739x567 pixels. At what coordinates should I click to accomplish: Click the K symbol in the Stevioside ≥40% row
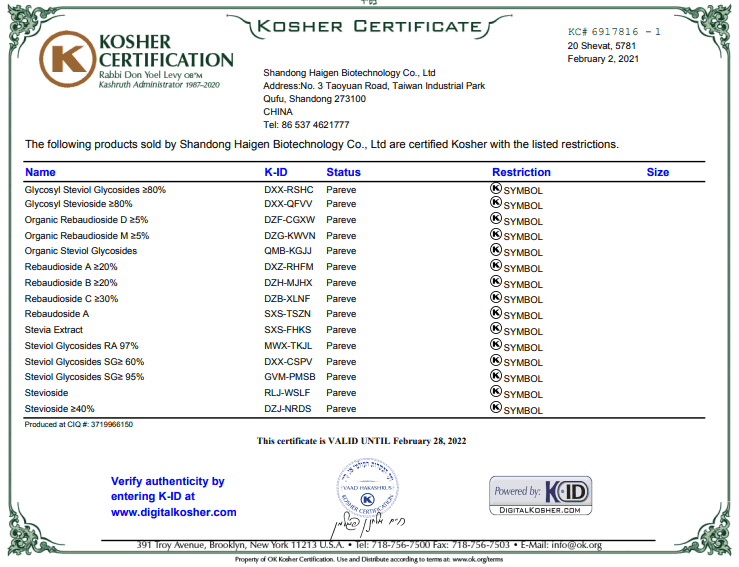click(x=496, y=407)
